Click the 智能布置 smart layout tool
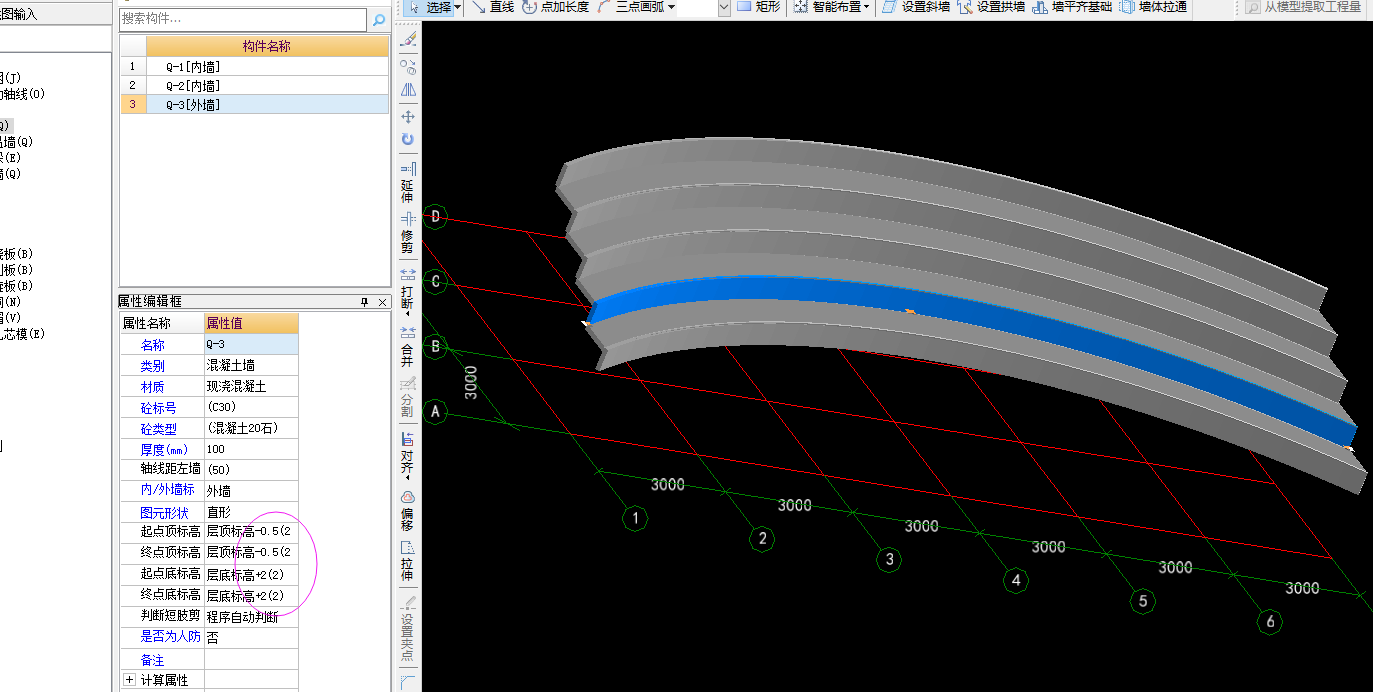This screenshot has height=692, width=1373. (825, 7)
